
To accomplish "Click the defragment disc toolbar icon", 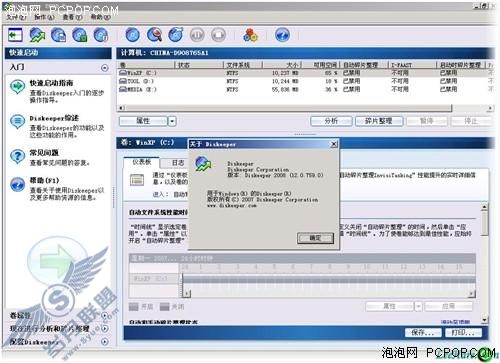I will [176, 35].
